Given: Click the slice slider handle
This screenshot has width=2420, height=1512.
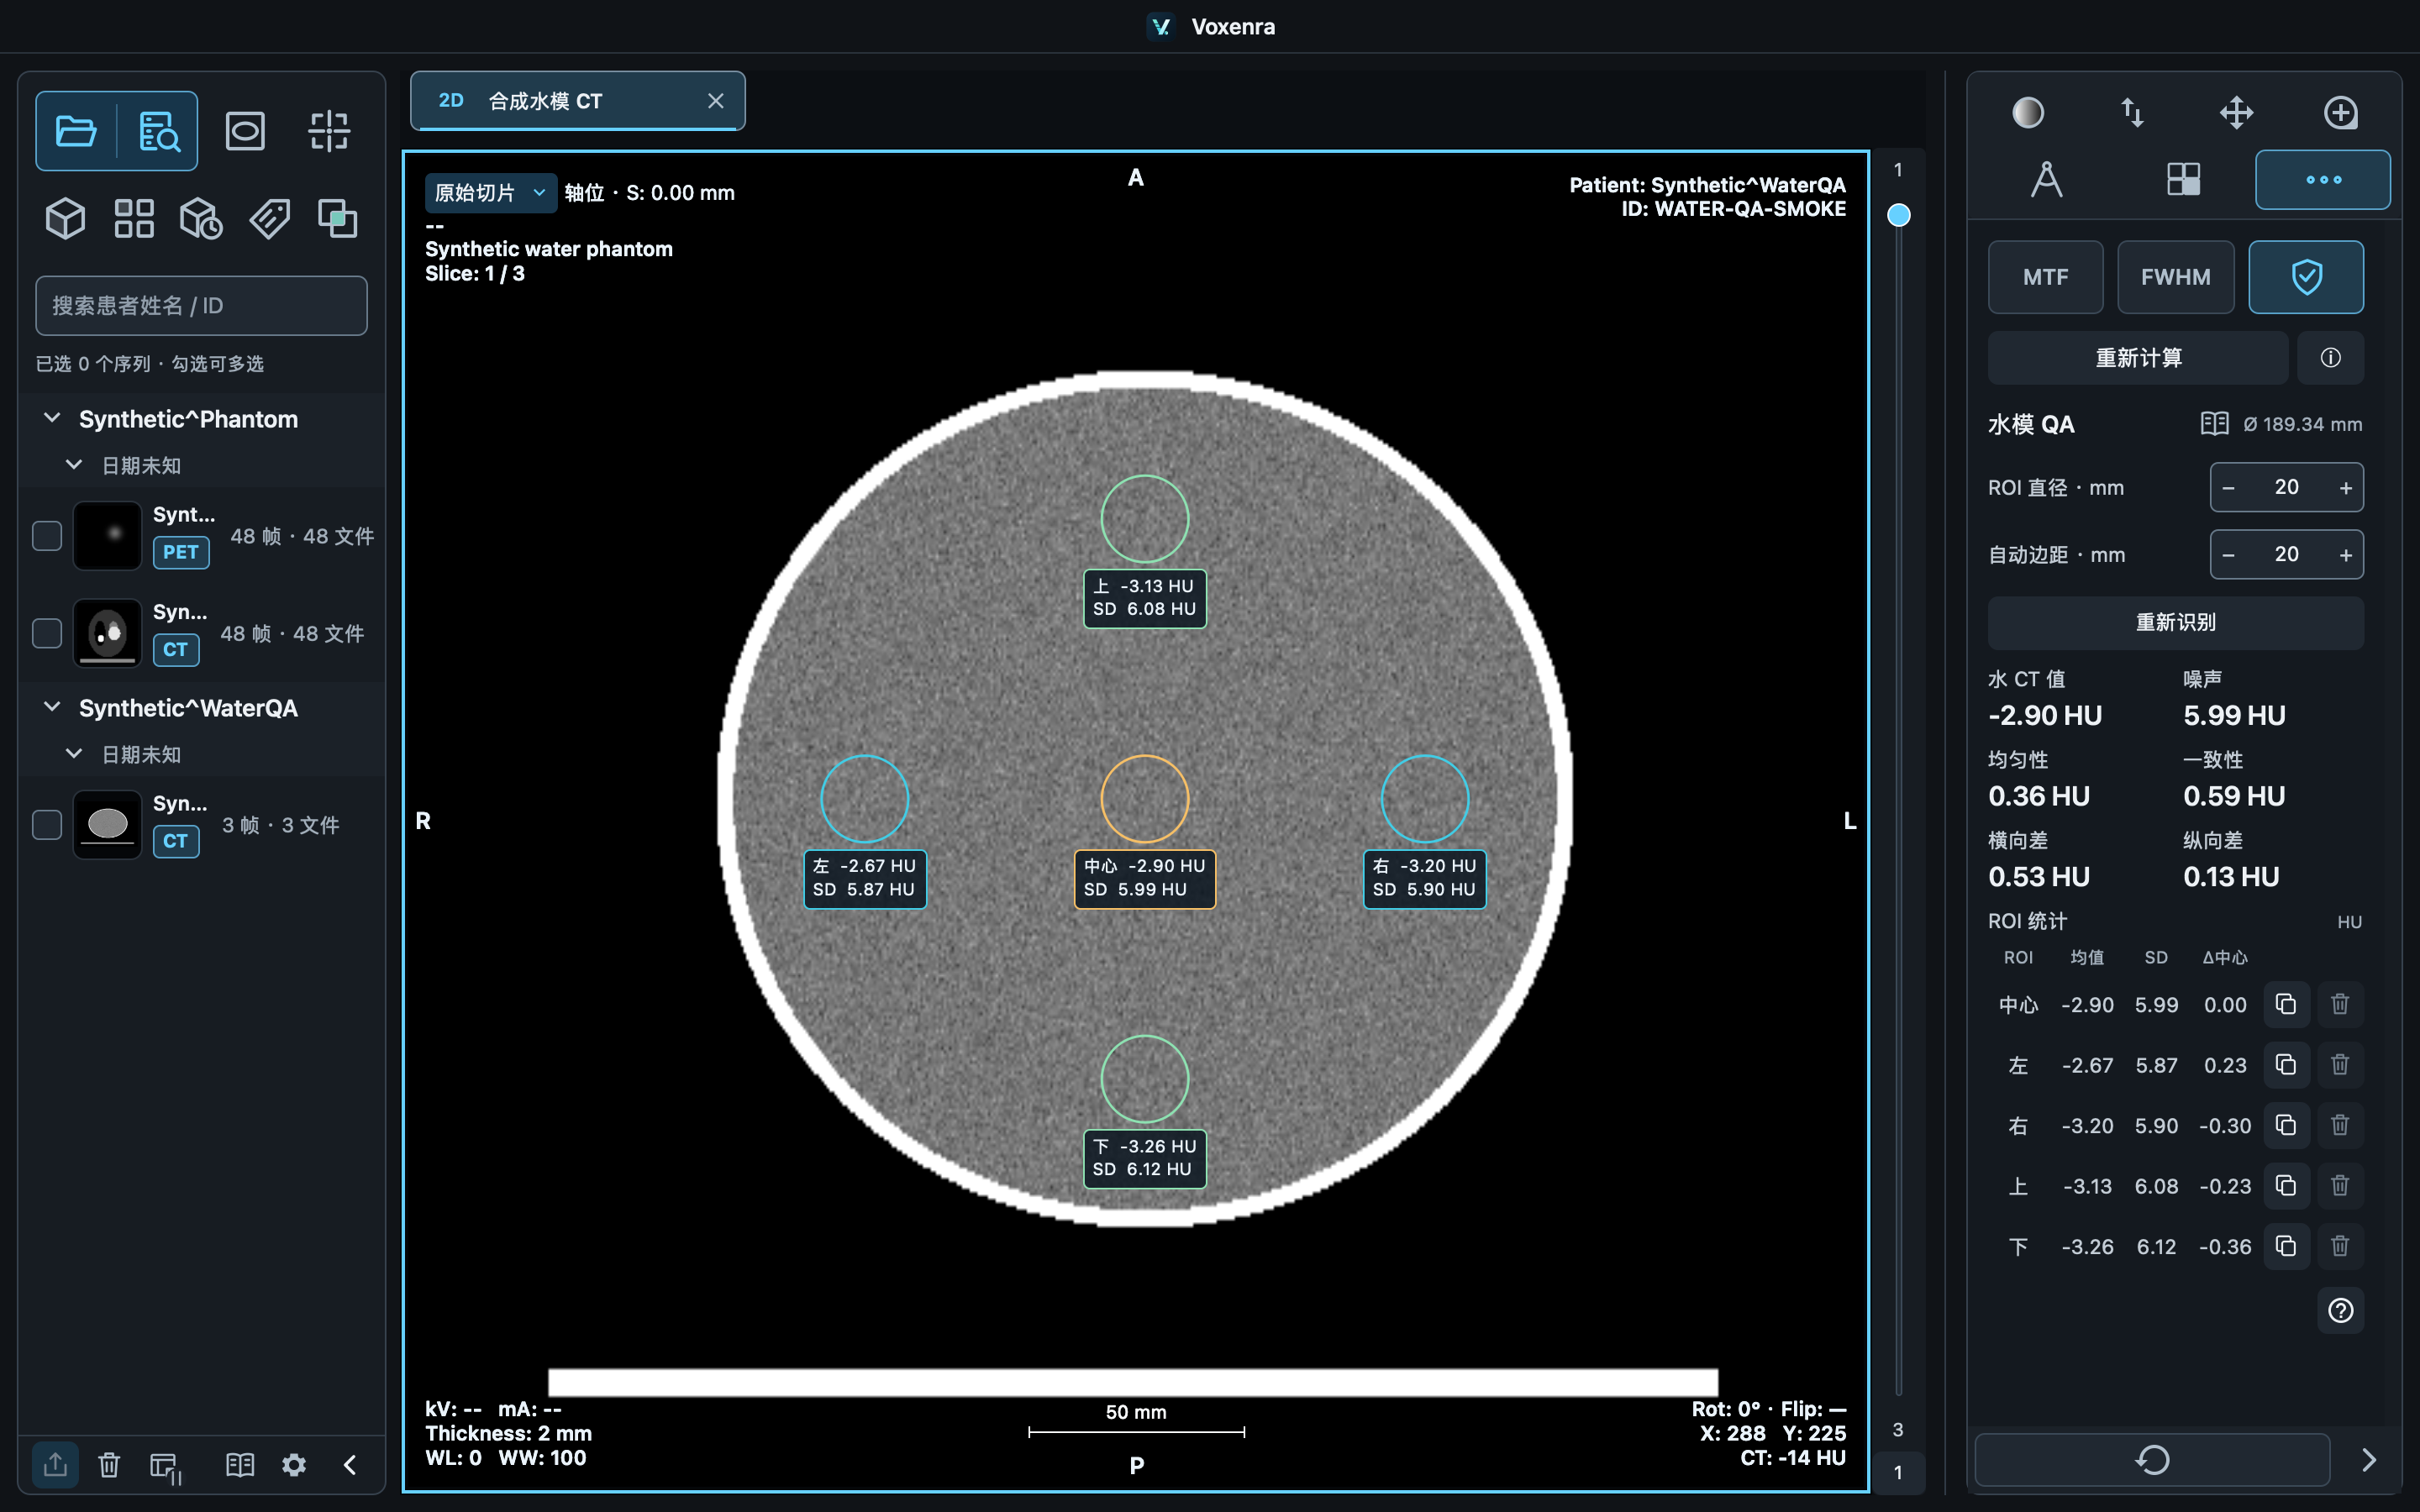Looking at the screenshot, I should (1898, 215).
